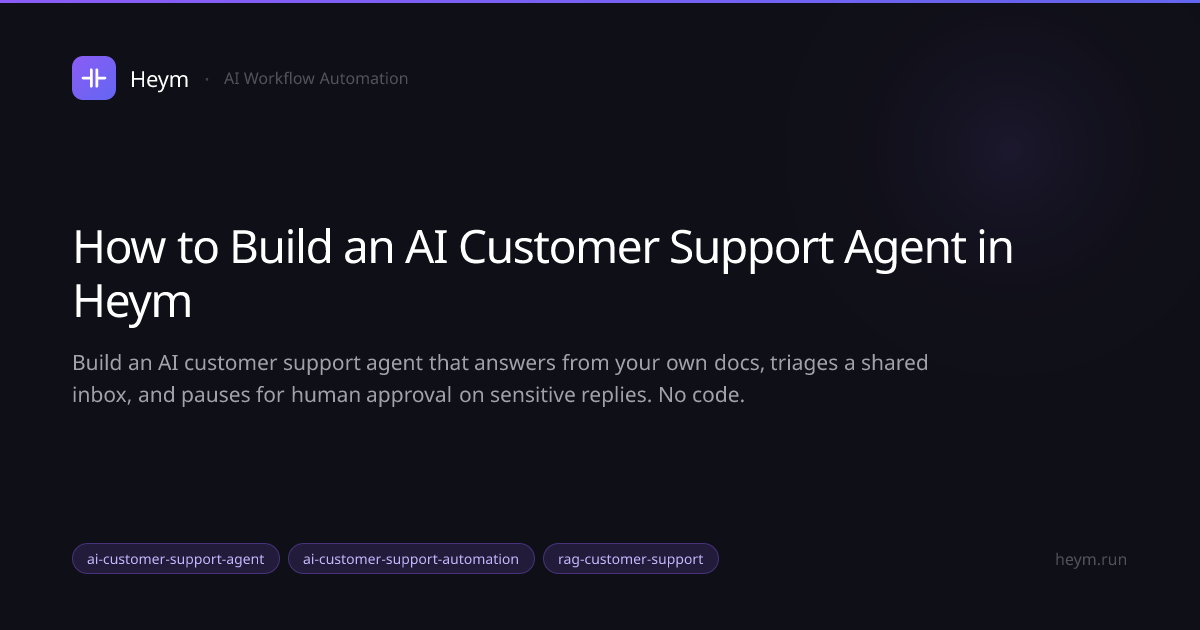Click the AI Workflow Automation tagline

pos(316,78)
